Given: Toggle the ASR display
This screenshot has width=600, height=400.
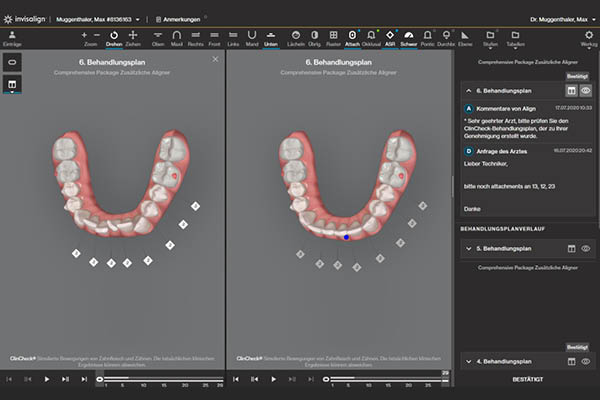Looking at the screenshot, I should pyautogui.click(x=390, y=39).
